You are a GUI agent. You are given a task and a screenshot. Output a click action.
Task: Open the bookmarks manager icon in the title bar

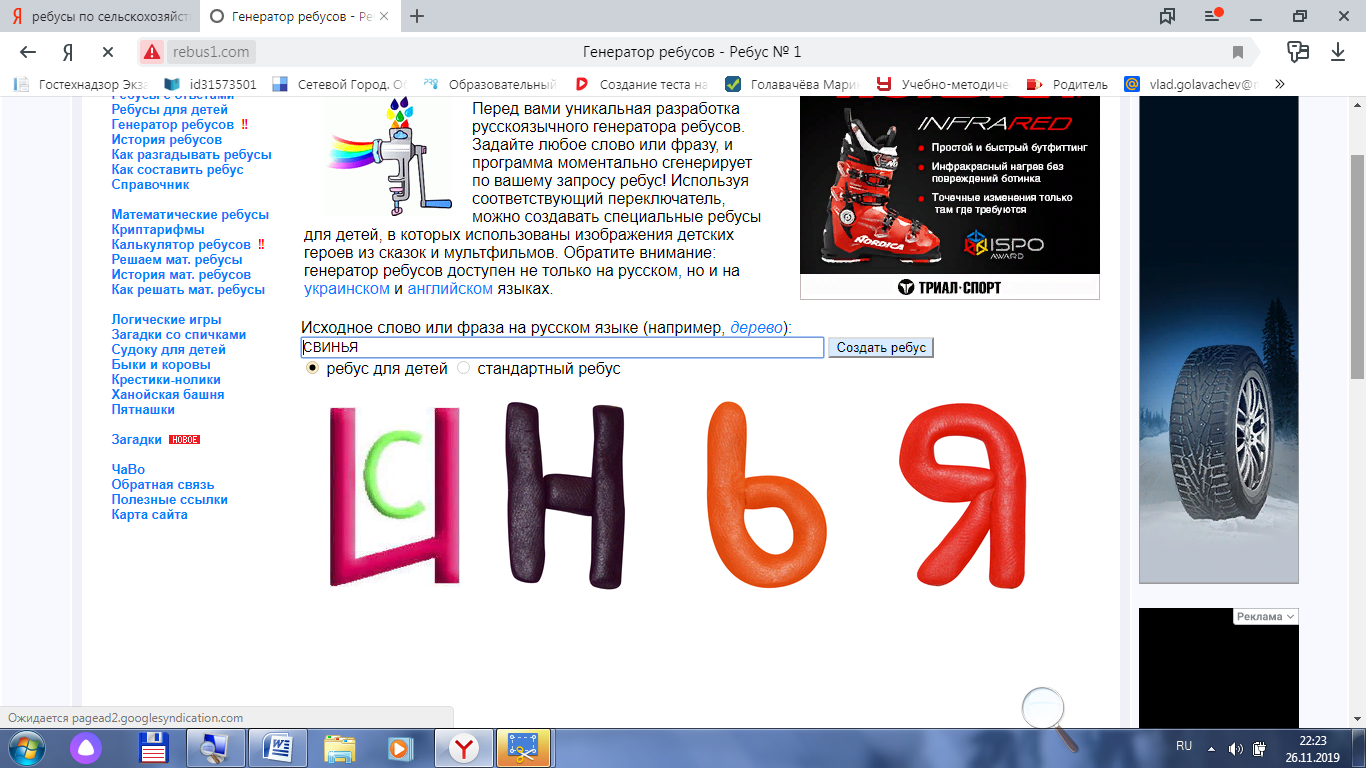coord(1167,16)
